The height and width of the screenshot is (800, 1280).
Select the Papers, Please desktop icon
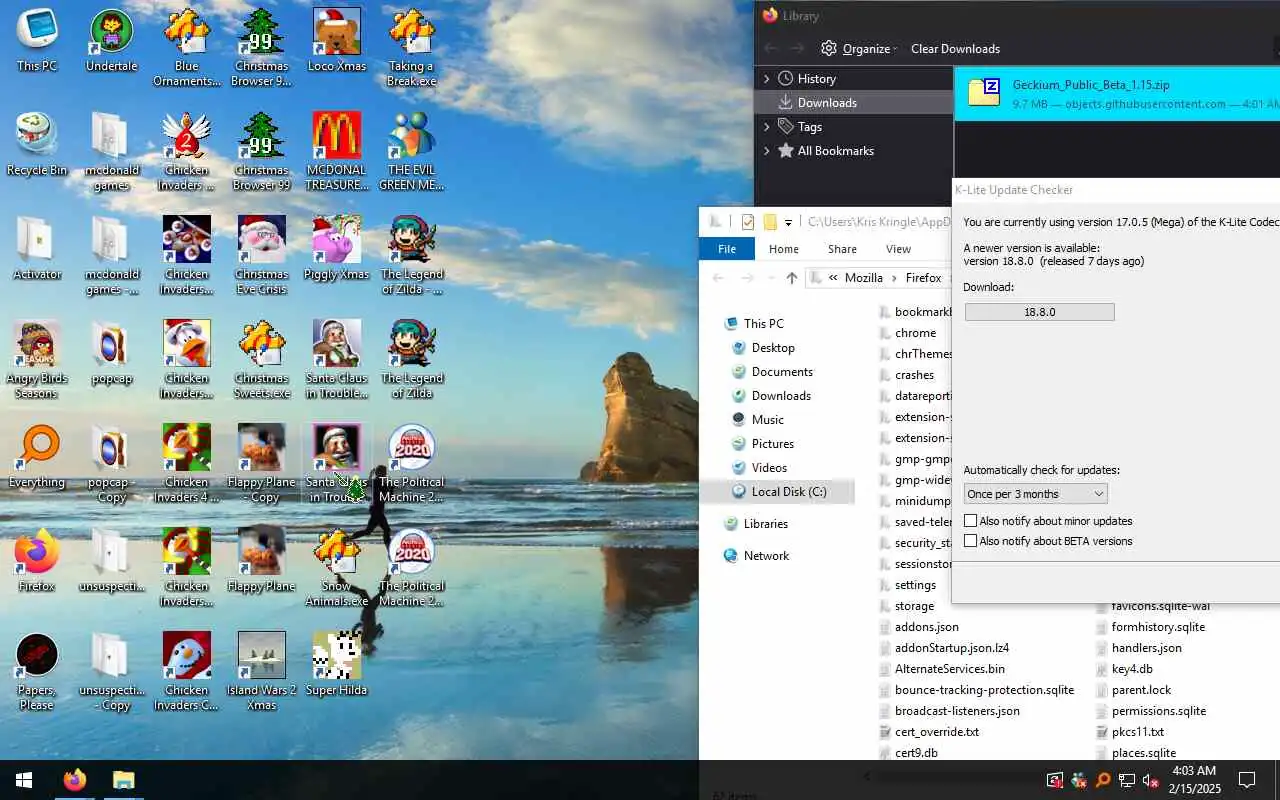37,671
